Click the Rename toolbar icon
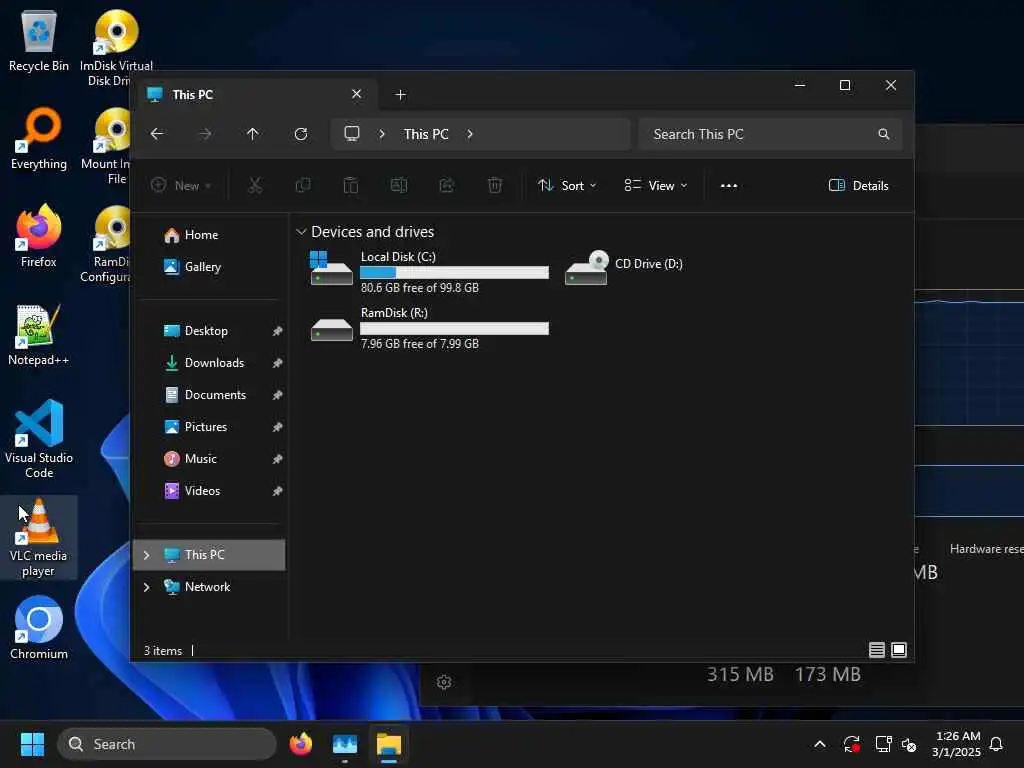Image resolution: width=1024 pixels, height=768 pixels. 399,185
